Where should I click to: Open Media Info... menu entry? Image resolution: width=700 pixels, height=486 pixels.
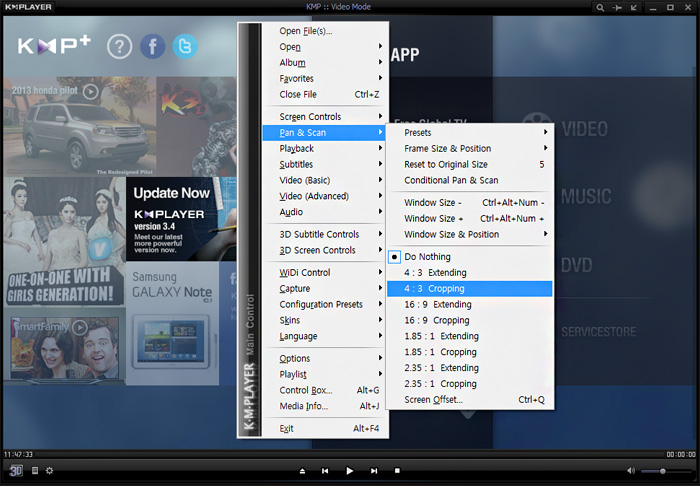pos(325,406)
